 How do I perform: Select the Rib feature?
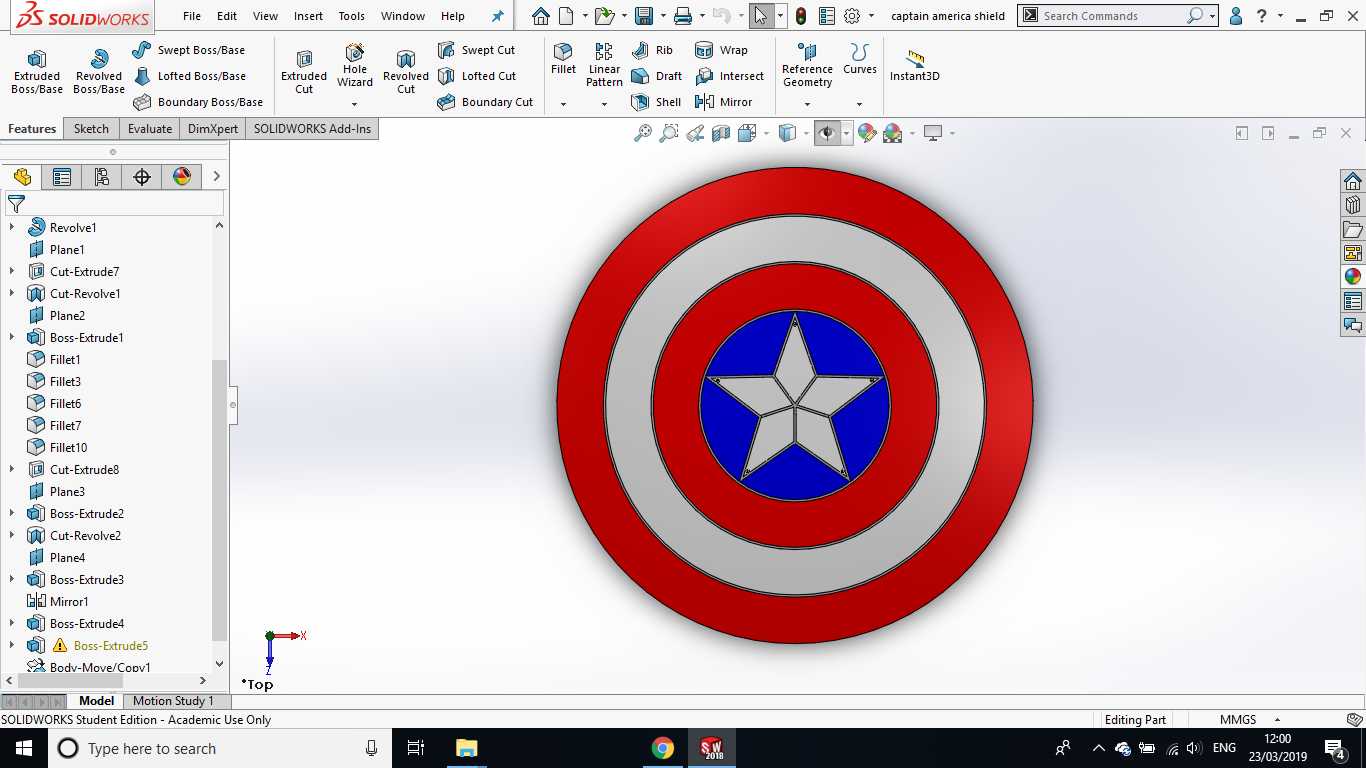point(652,50)
